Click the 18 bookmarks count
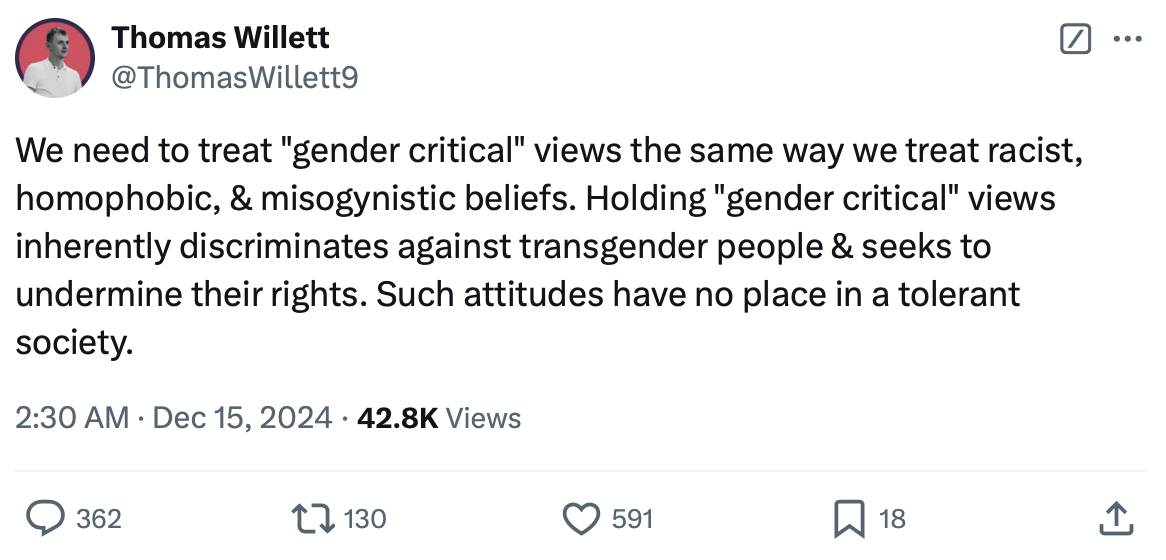This screenshot has width=1166, height=560. [x=891, y=518]
